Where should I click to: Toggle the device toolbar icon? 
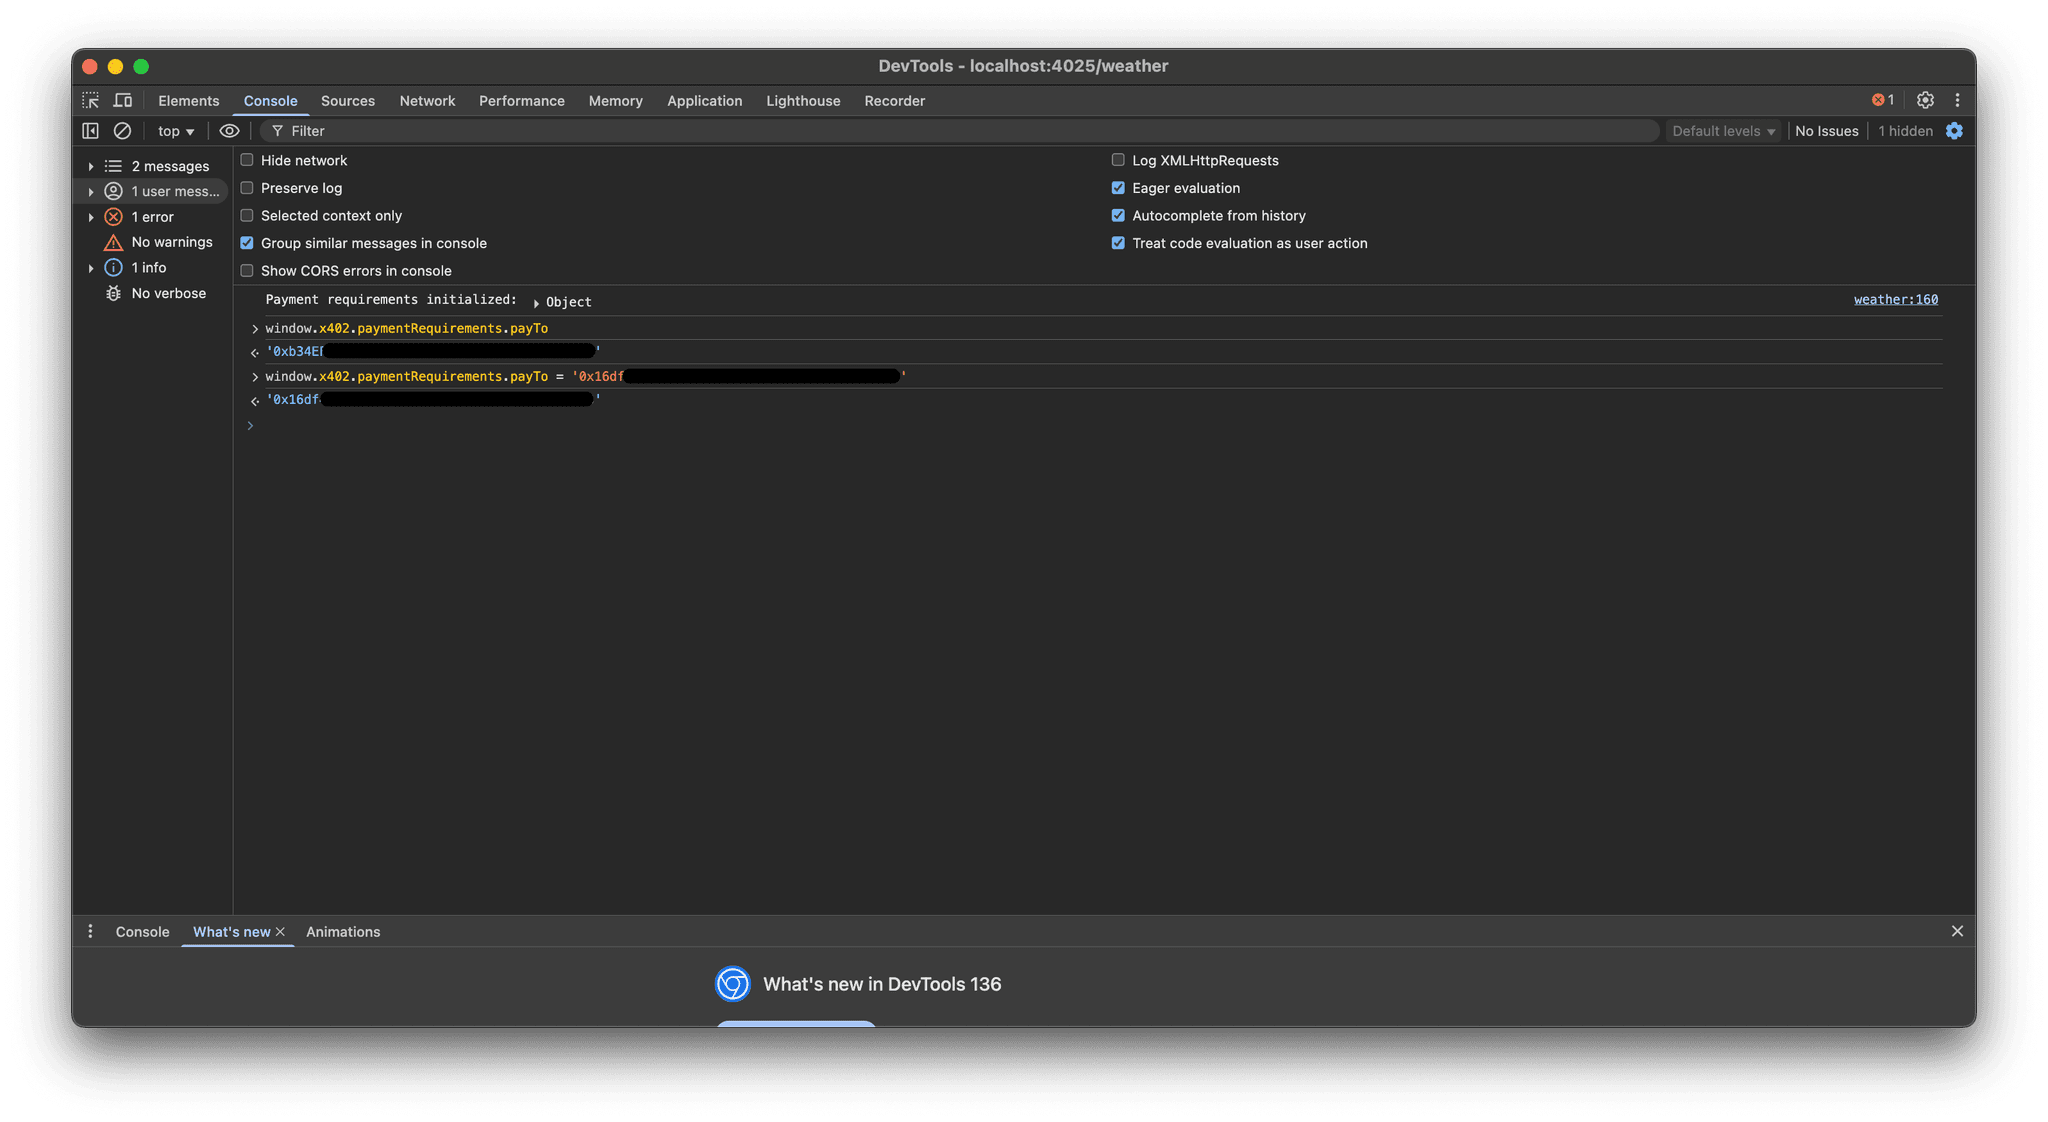(123, 100)
